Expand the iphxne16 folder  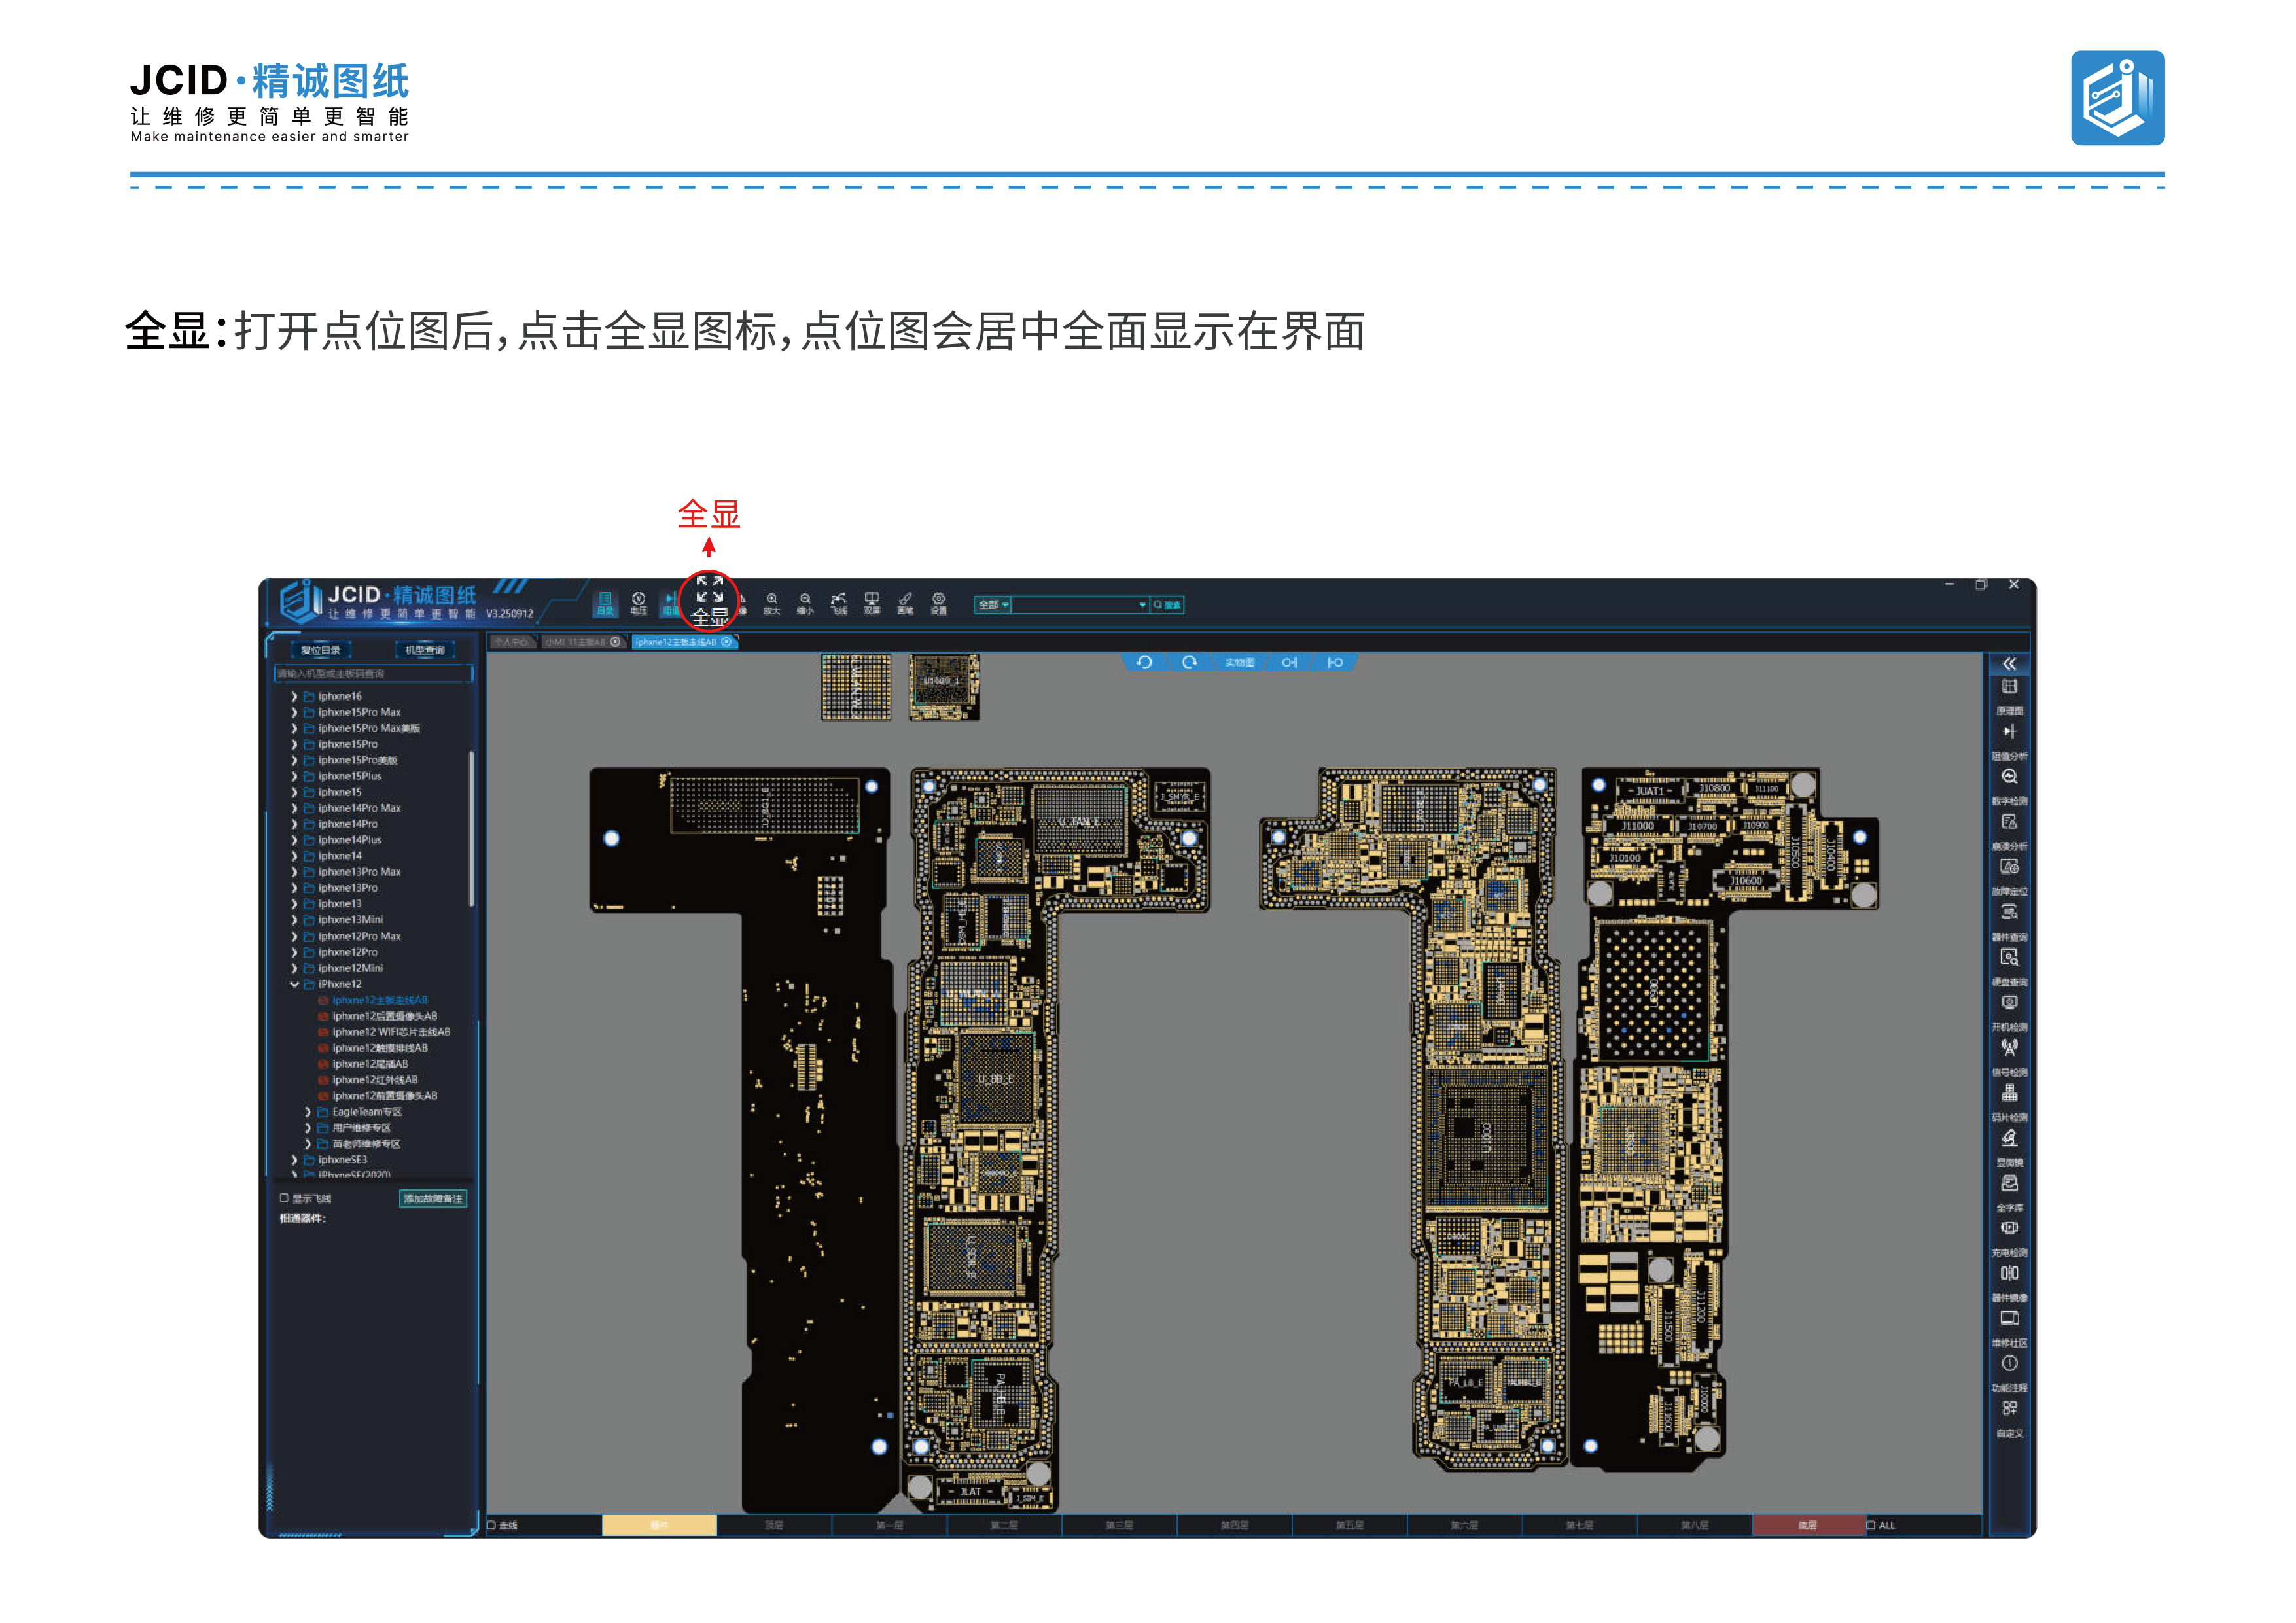(294, 696)
